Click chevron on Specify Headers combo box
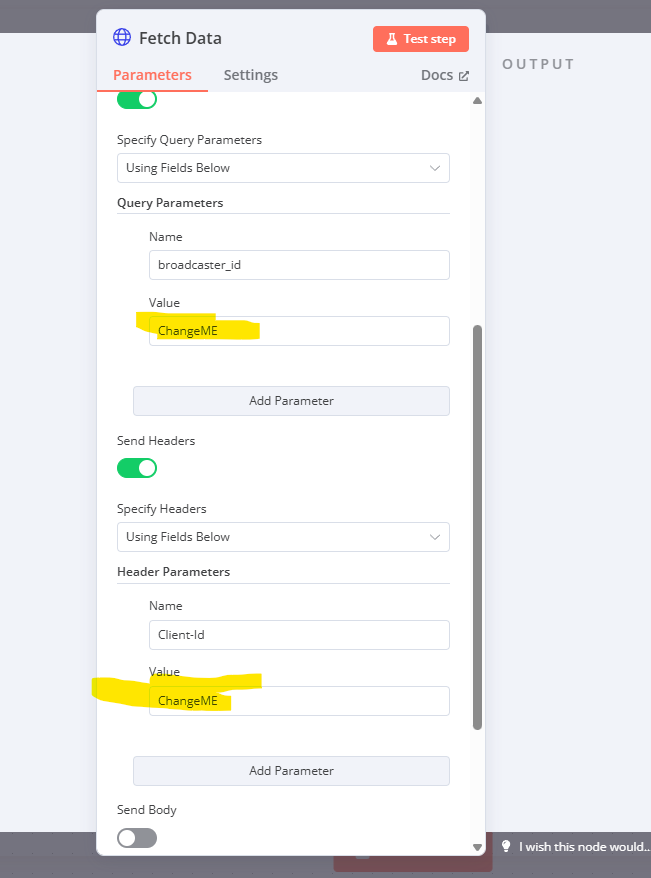Screen dimensions: 651x878 tap(434, 537)
